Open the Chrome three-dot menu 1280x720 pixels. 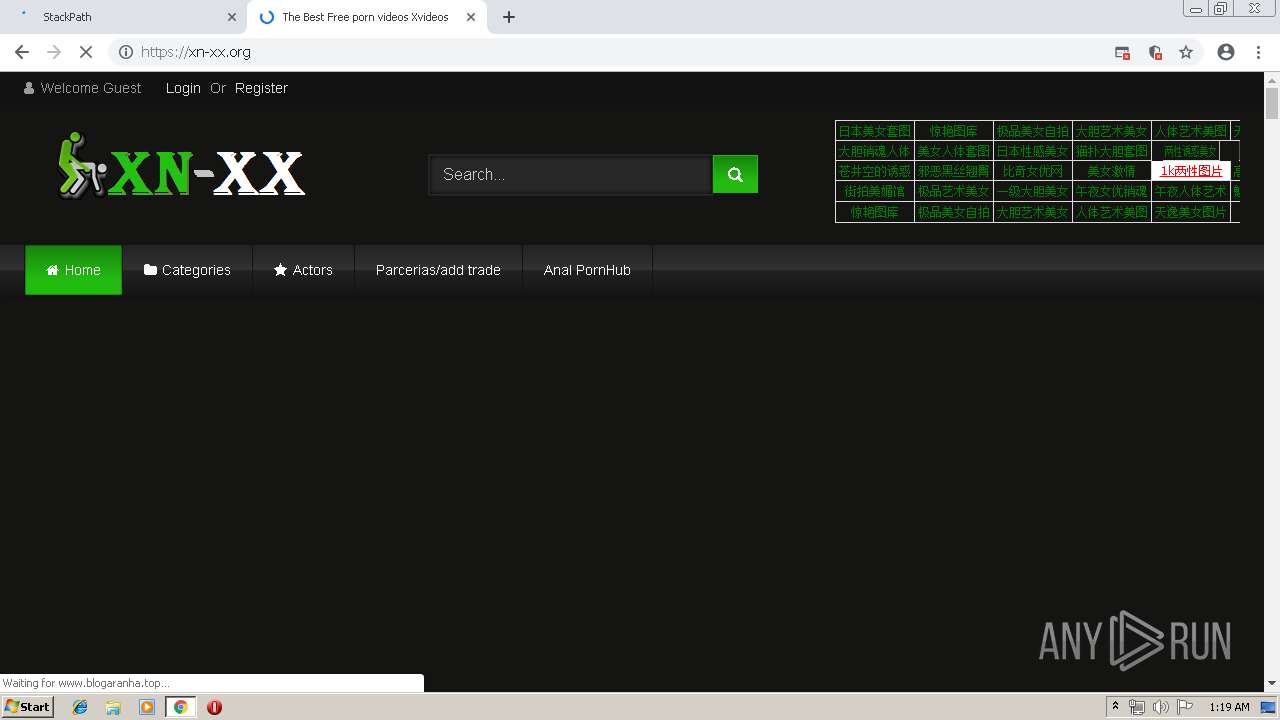[x=1258, y=52]
